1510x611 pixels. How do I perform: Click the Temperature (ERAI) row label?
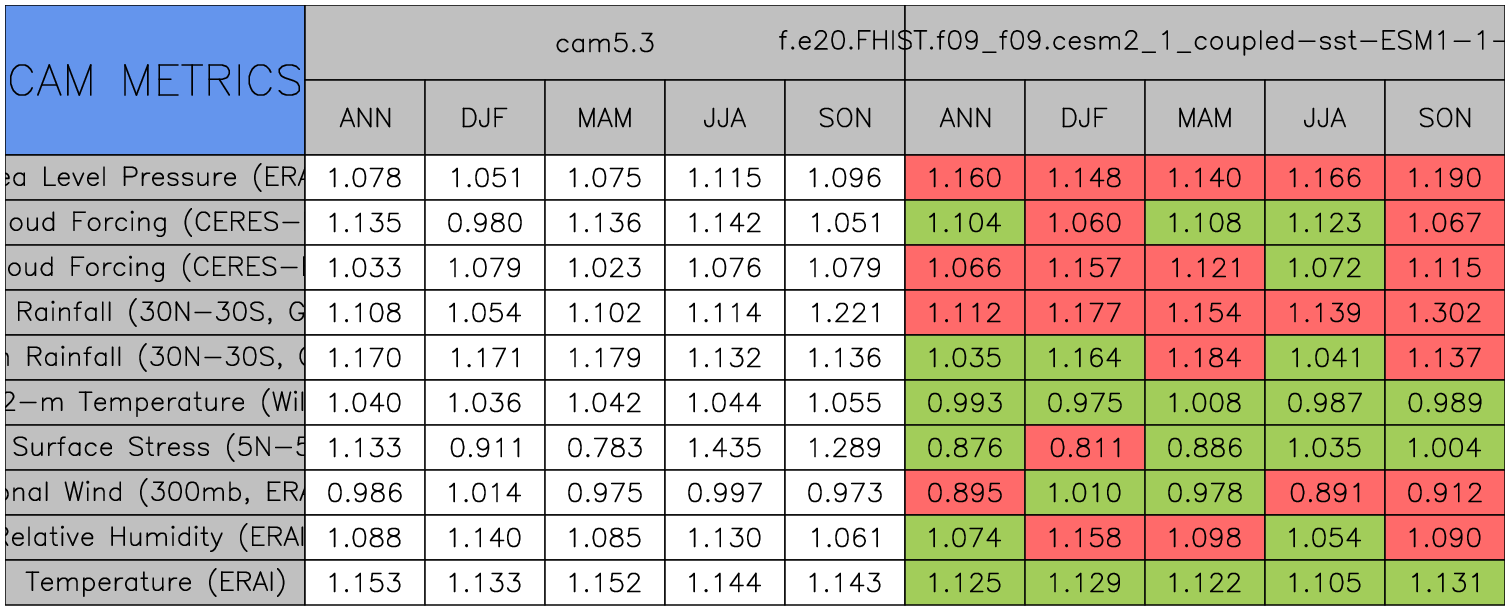pos(155,582)
